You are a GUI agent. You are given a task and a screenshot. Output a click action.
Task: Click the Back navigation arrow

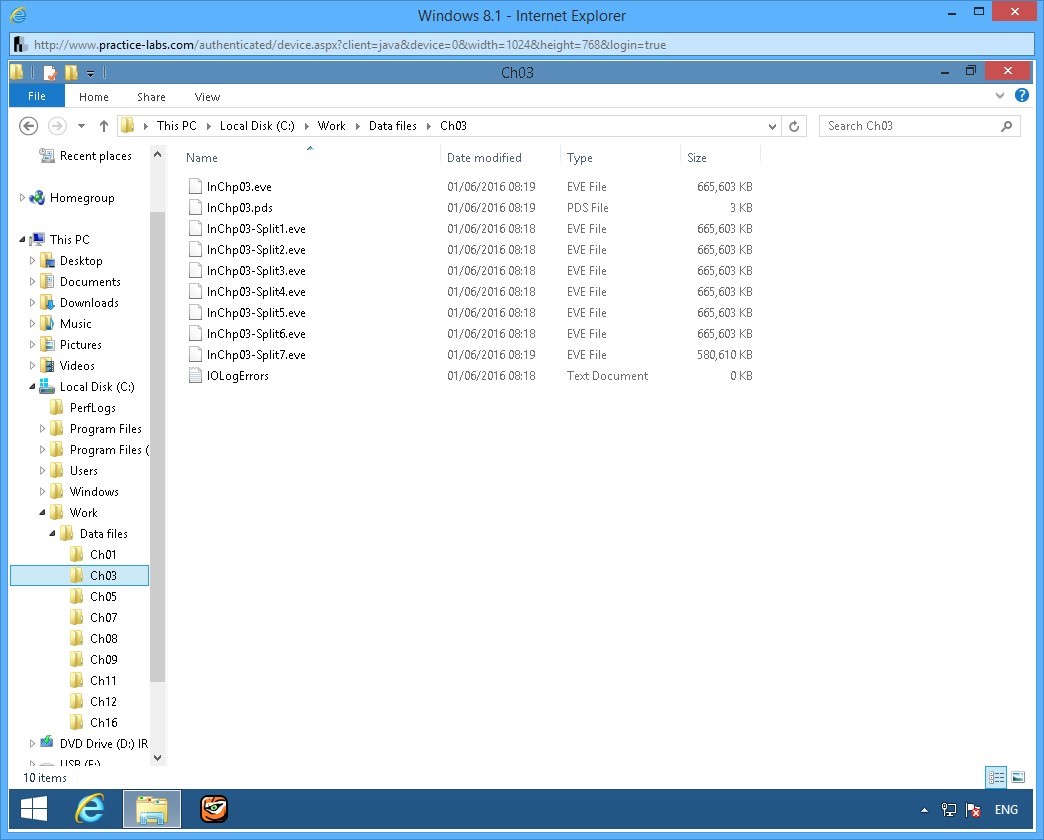(29, 126)
